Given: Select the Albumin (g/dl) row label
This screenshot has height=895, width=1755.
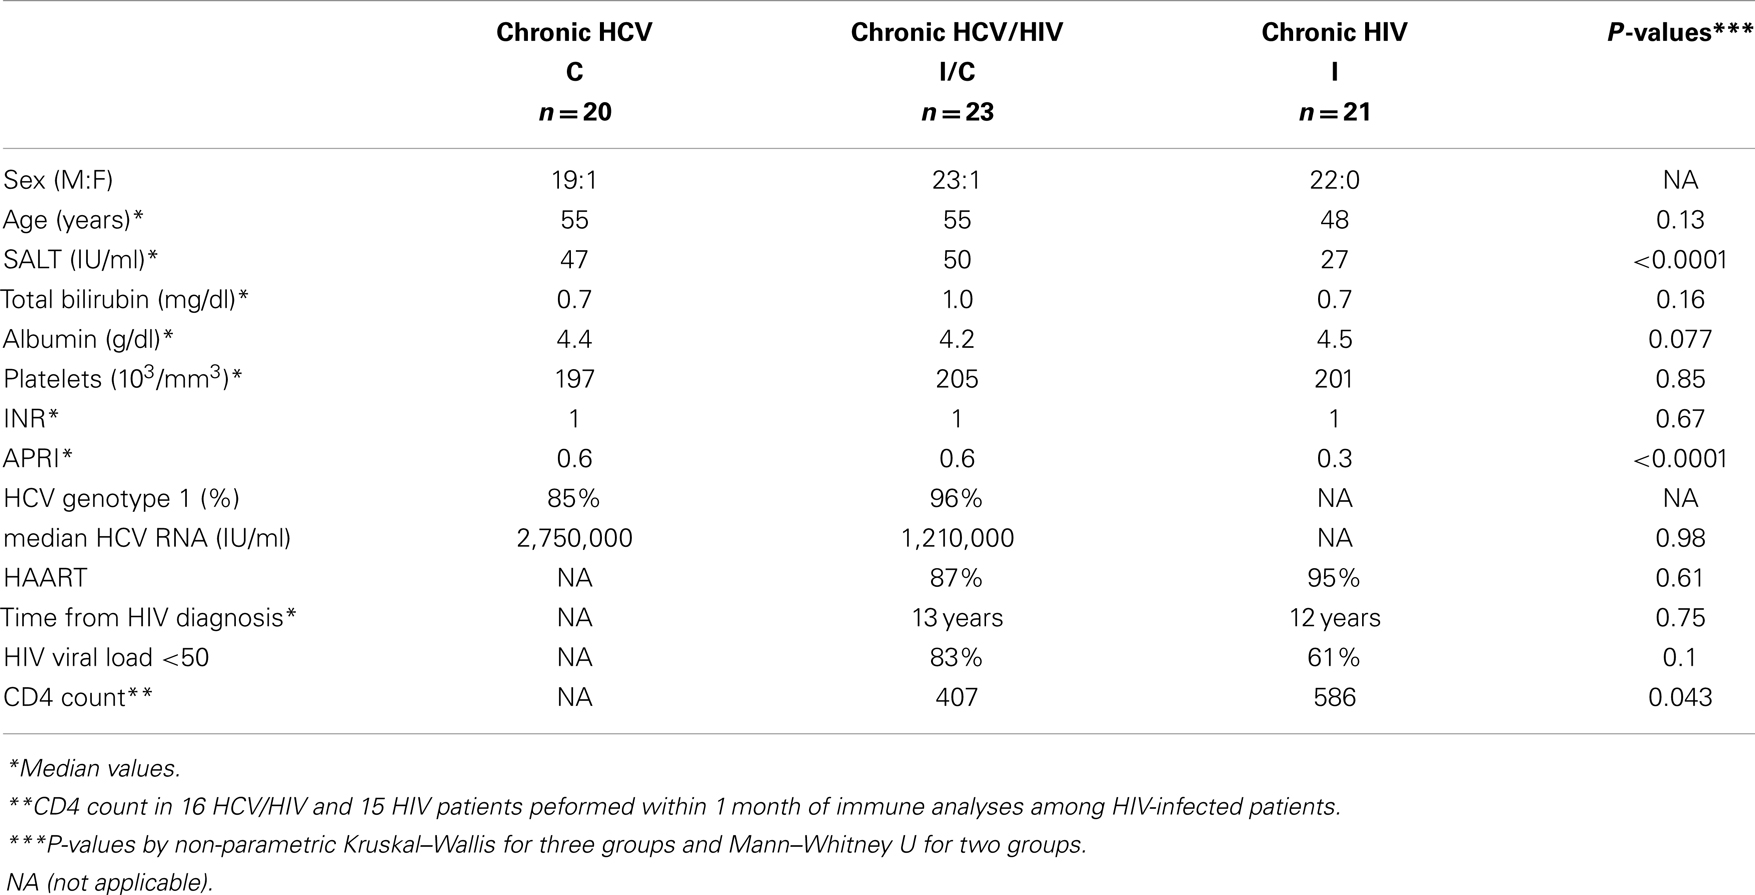Looking at the screenshot, I should pyautogui.click(x=88, y=339).
